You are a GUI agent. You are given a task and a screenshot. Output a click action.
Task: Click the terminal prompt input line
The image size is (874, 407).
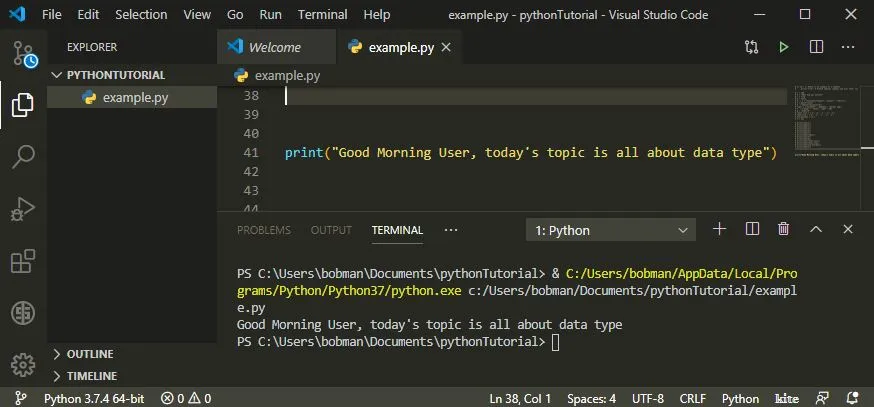[x=398, y=342]
